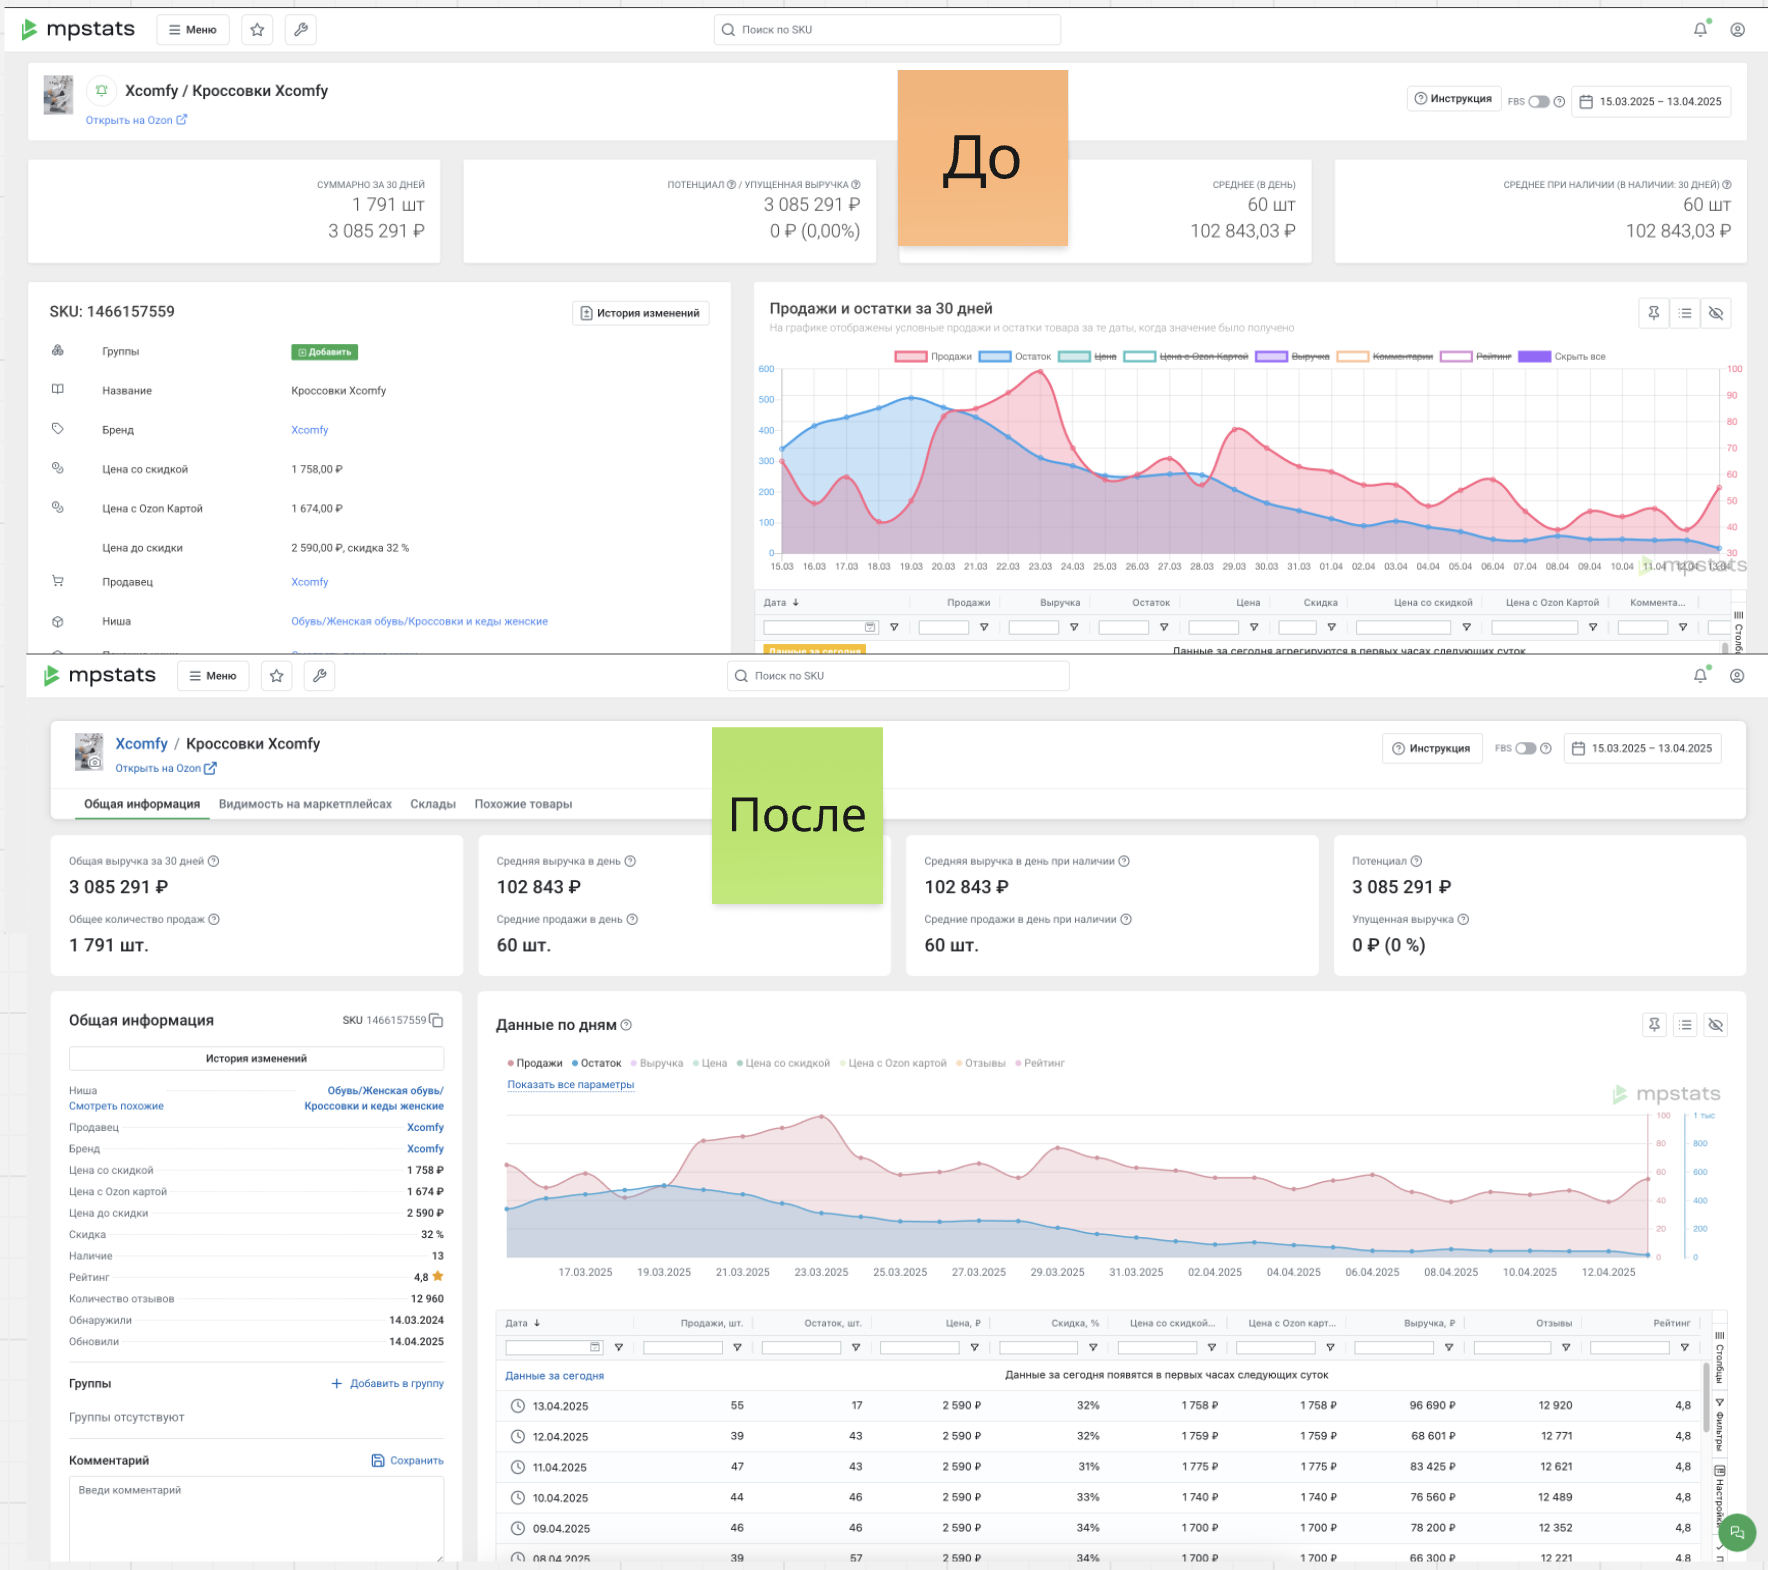Open calendar icon in upper table date filter
Viewport: 1768px width, 1570px height.
coord(870,627)
